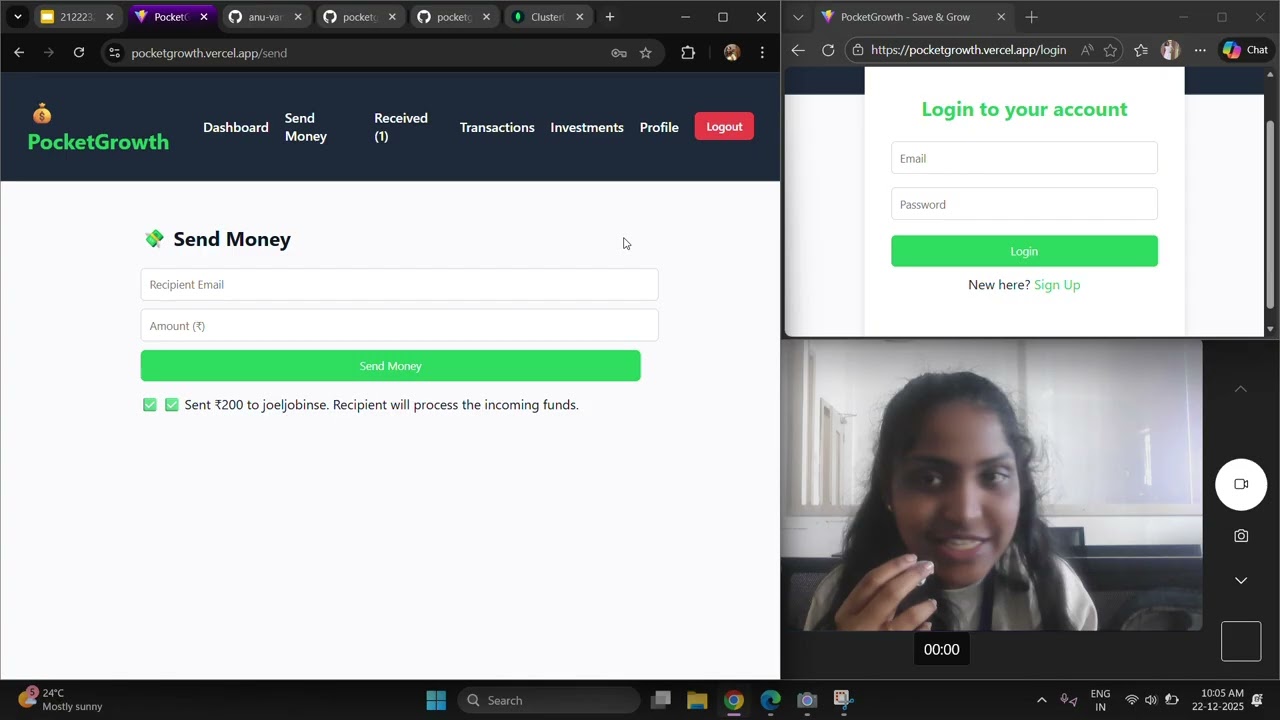The width and height of the screenshot is (1280, 720).
Task: Close the PocketGrowth tab in Edge
Action: (1001, 17)
